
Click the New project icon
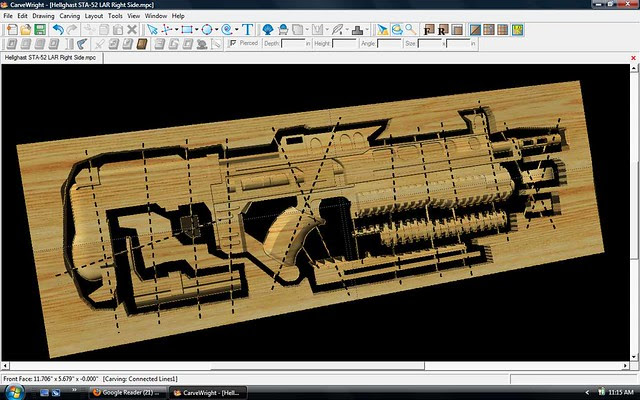pos(12,29)
